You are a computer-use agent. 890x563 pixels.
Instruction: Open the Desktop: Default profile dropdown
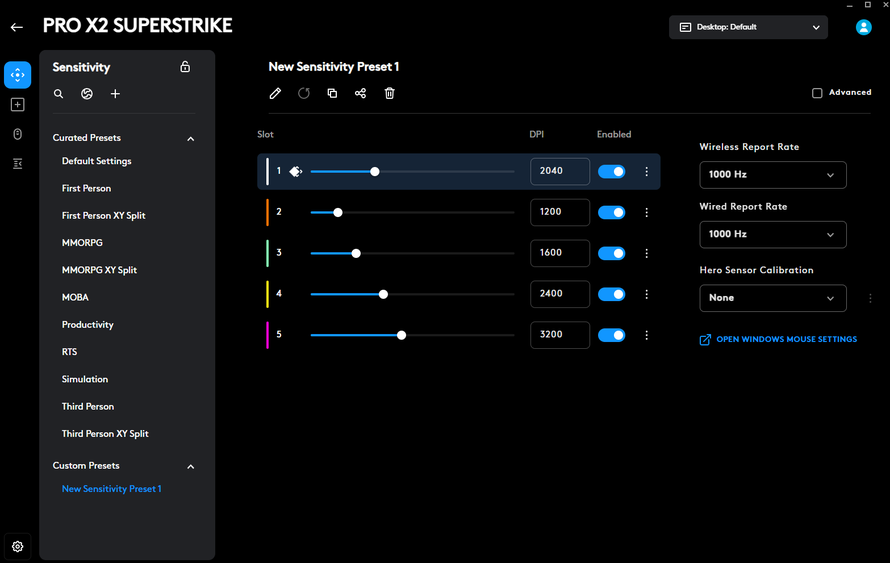(x=748, y=27)
